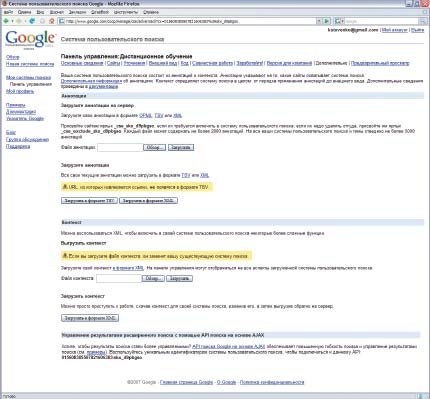Go back with the green back arrow

click(6, 21)
